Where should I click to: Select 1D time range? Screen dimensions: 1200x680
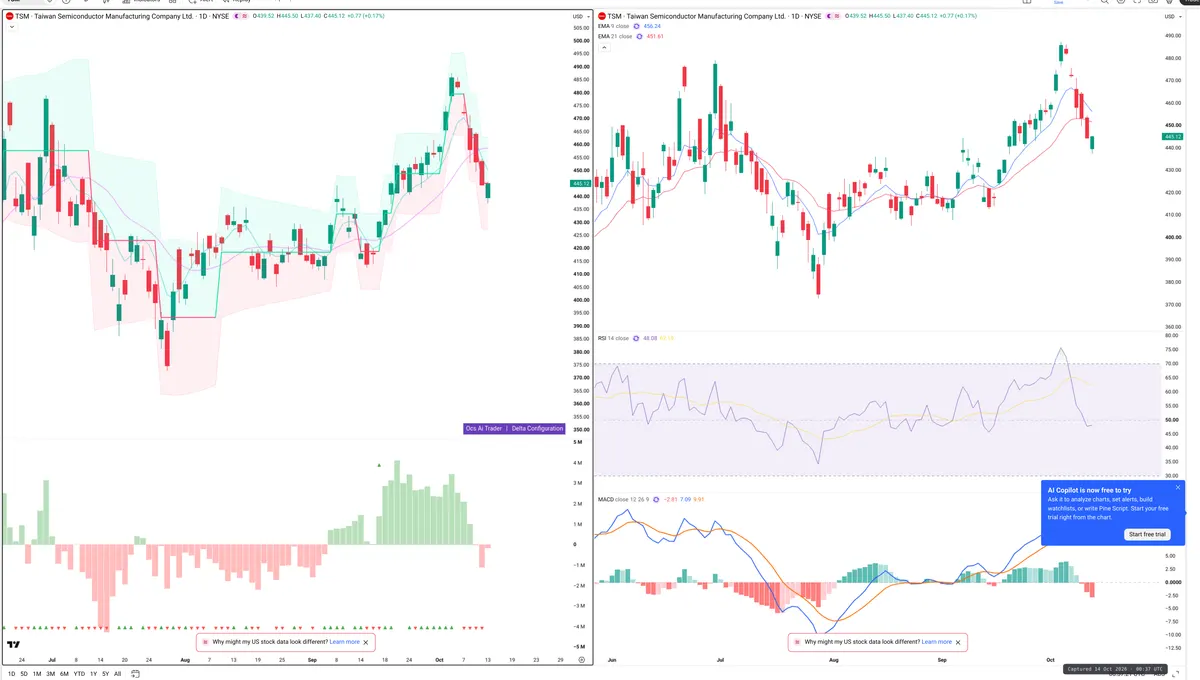(x=11, y=674)
